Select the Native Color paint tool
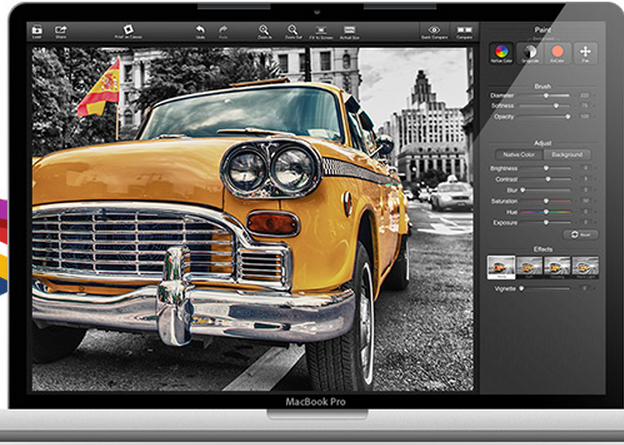 tap(501, 53)
